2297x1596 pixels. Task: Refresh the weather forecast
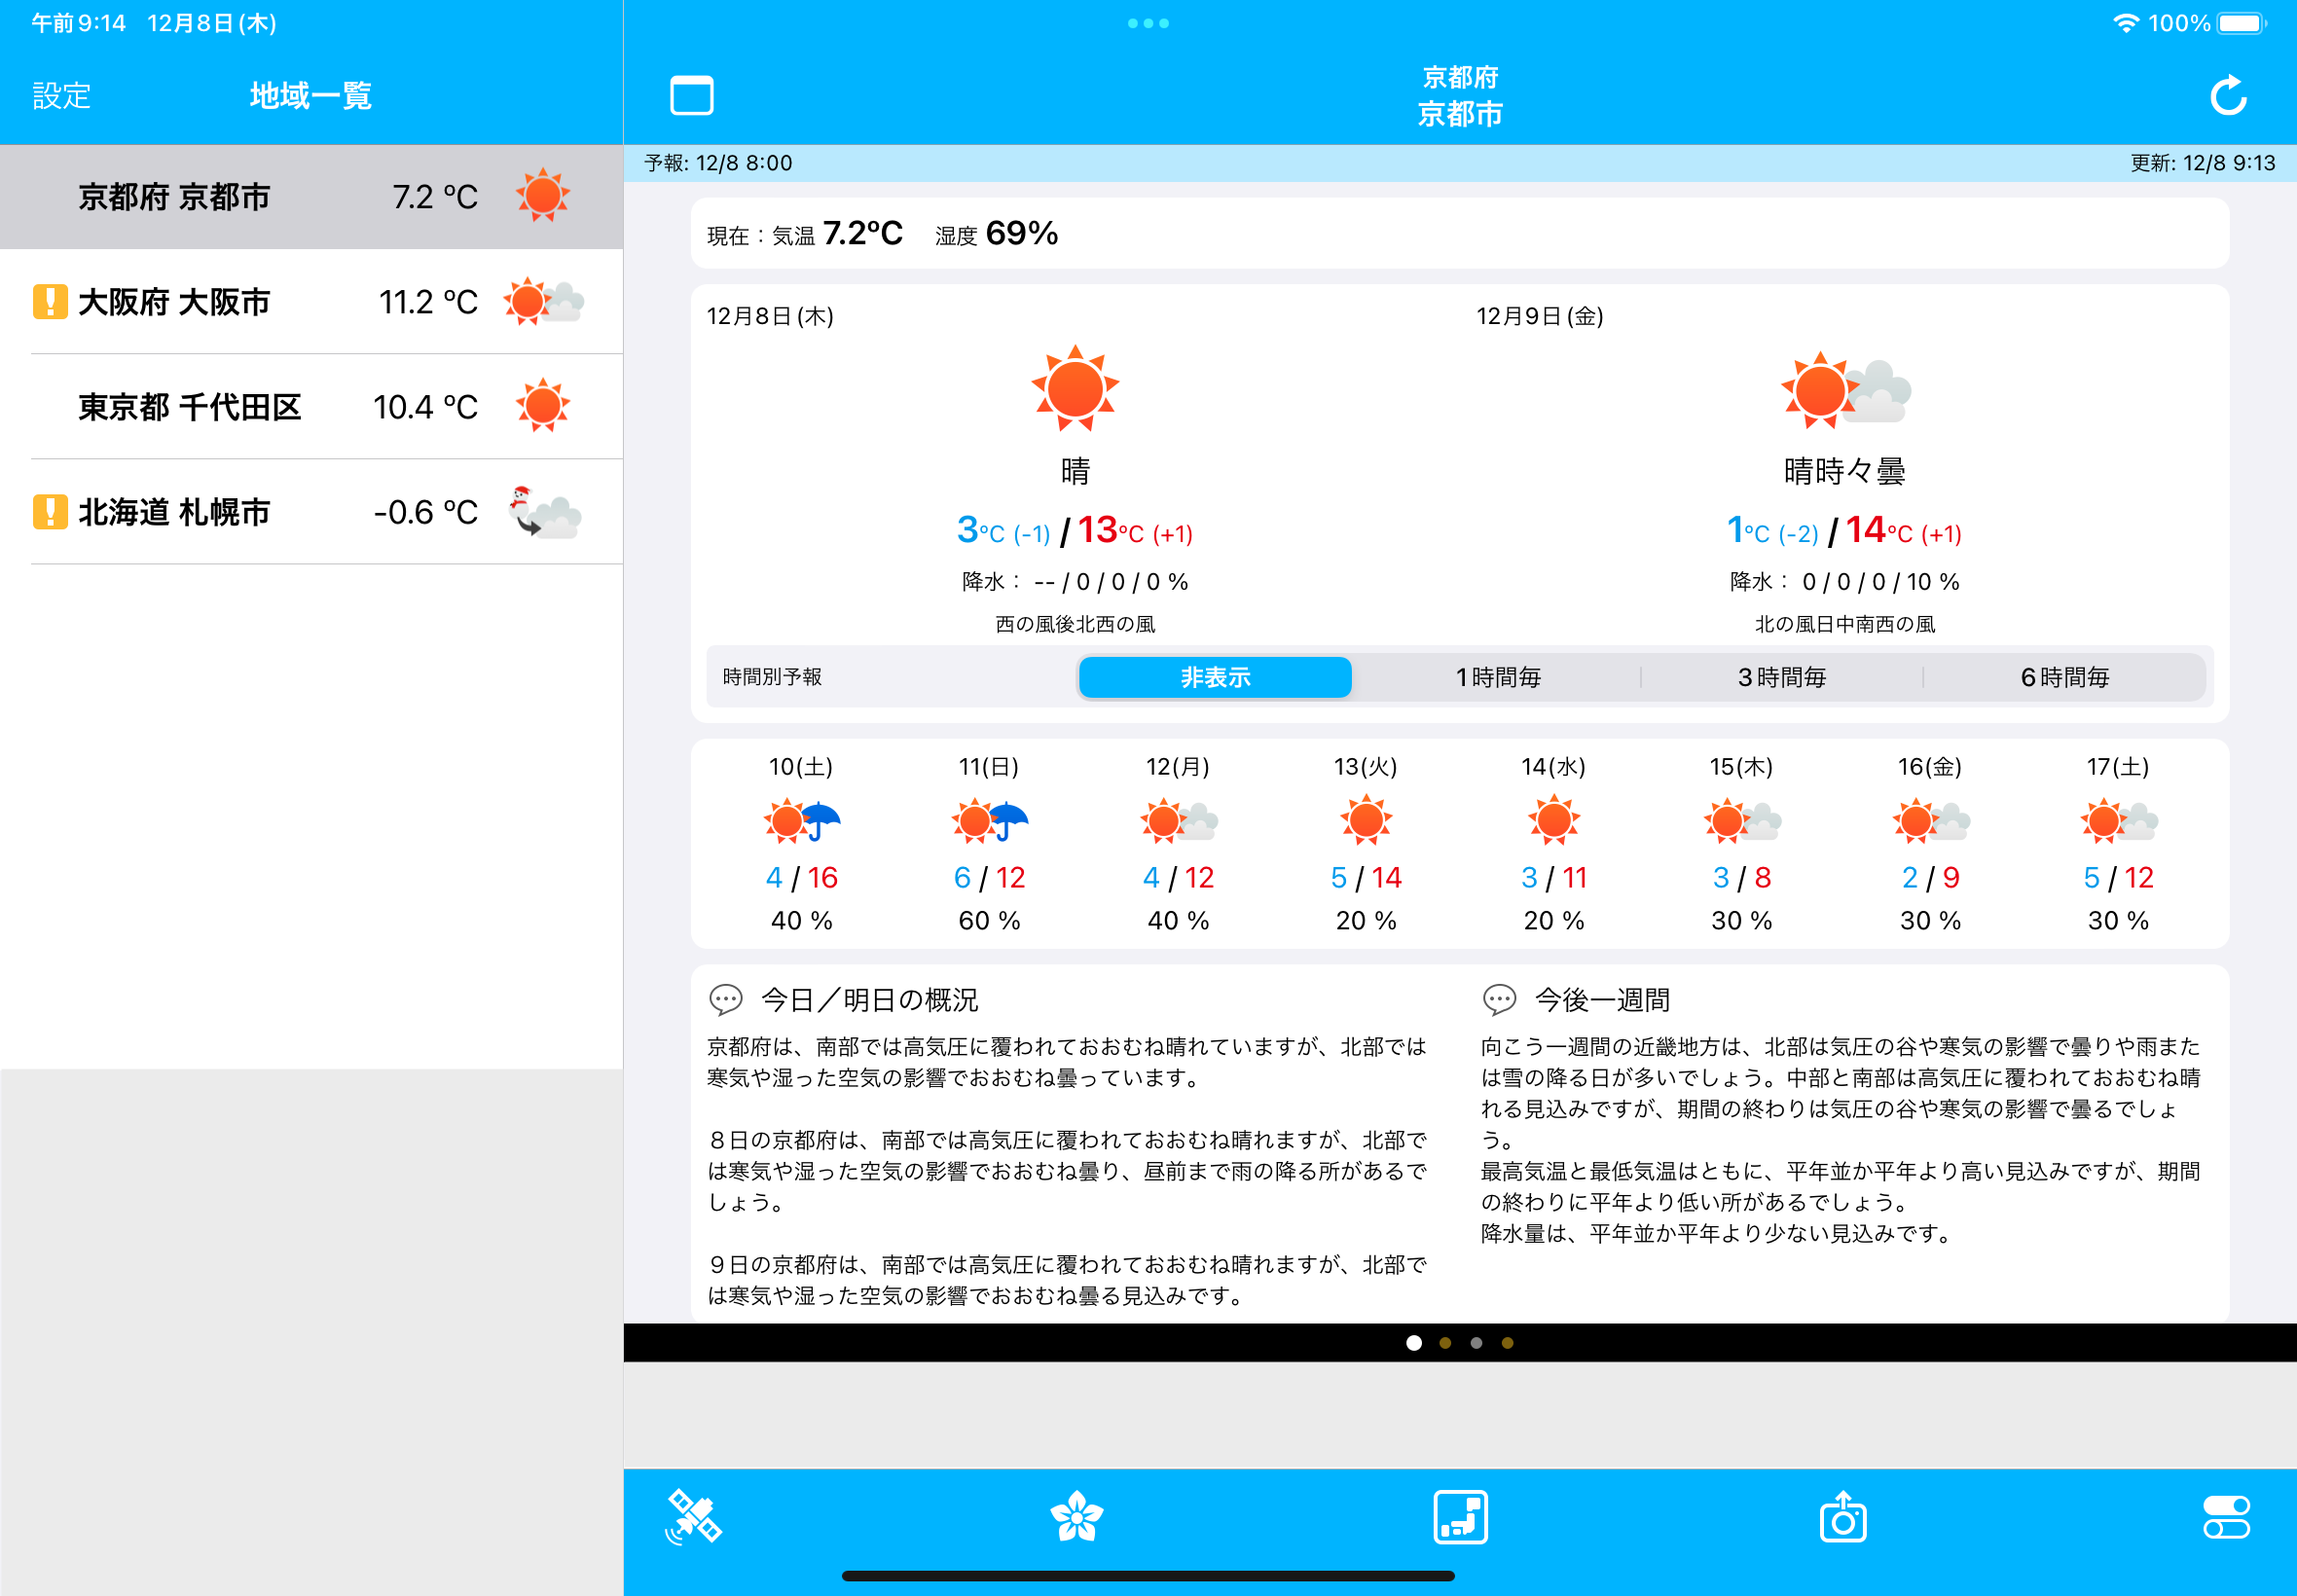(x=2228, y=95)
